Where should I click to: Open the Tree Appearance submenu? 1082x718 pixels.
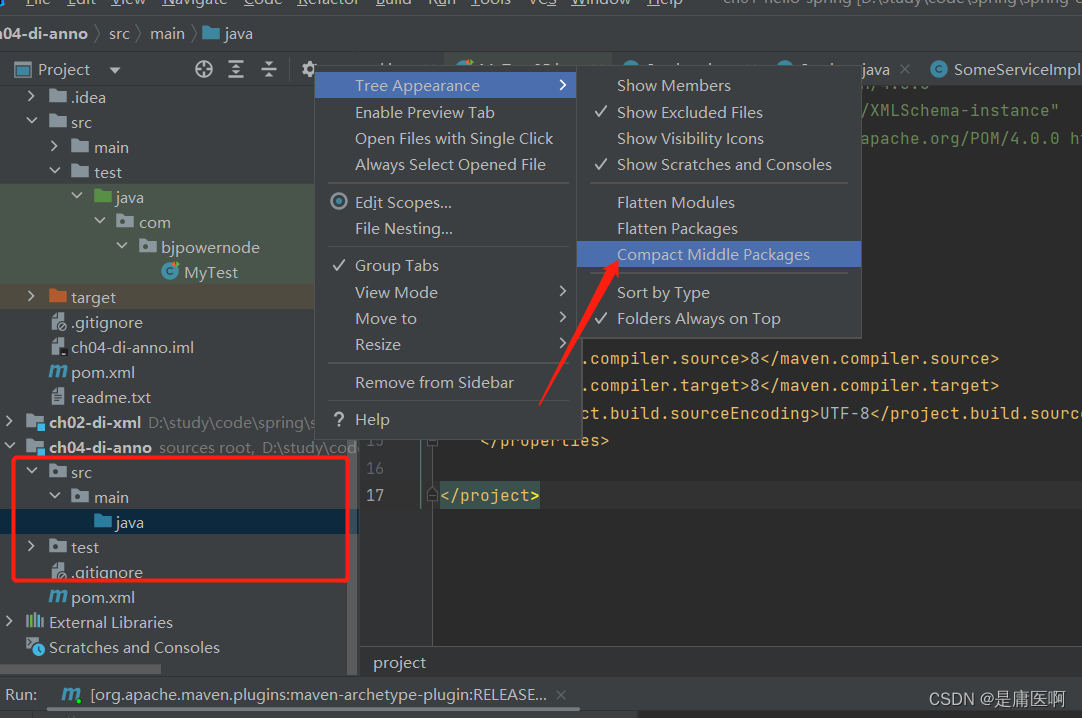[x=445, y=86]
